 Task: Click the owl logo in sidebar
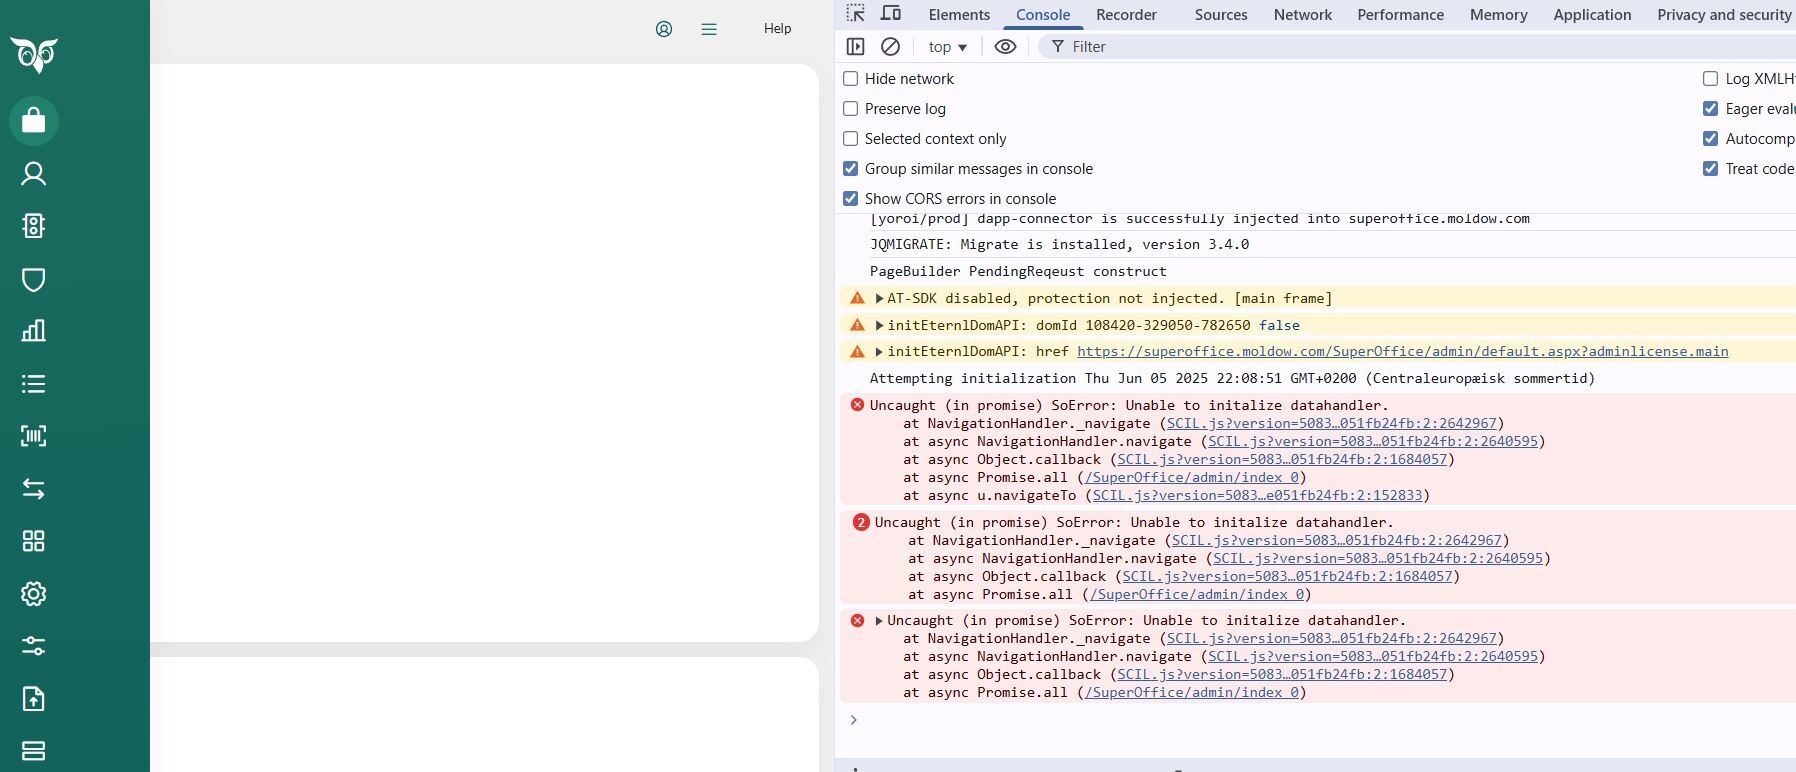[x=34, y=54]
